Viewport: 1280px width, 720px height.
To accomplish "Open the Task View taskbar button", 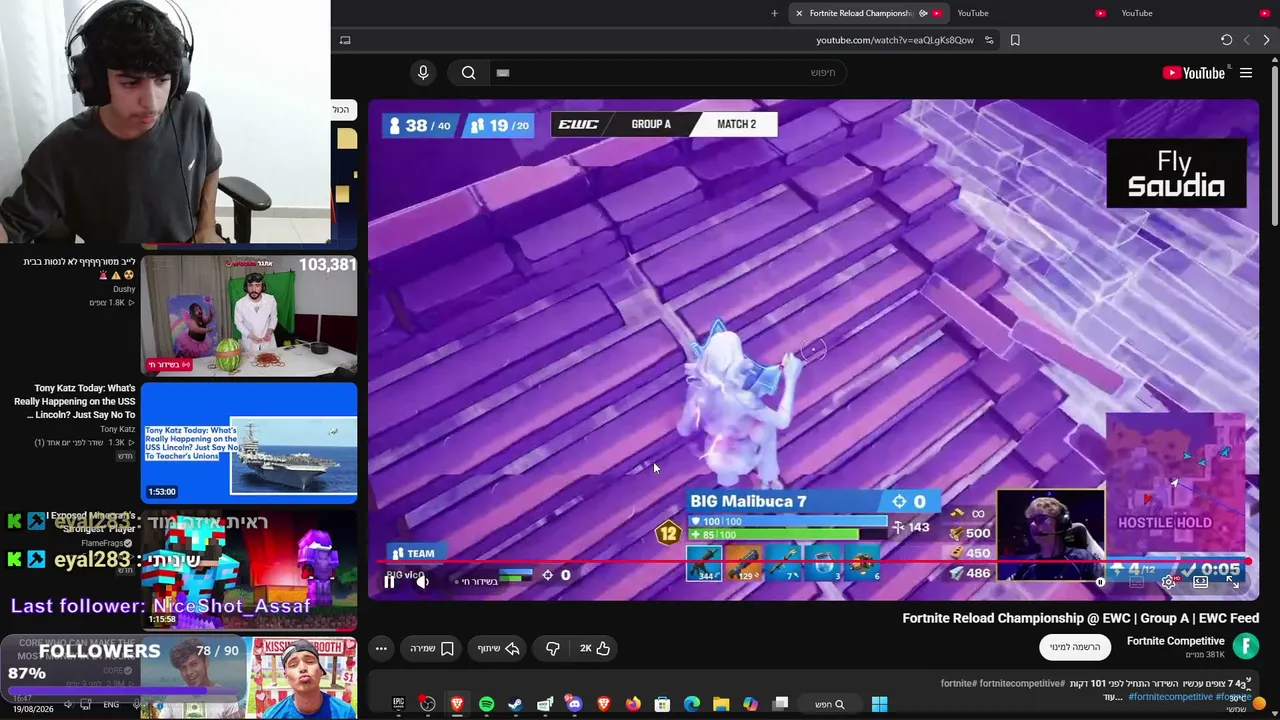I will [780, 704].
